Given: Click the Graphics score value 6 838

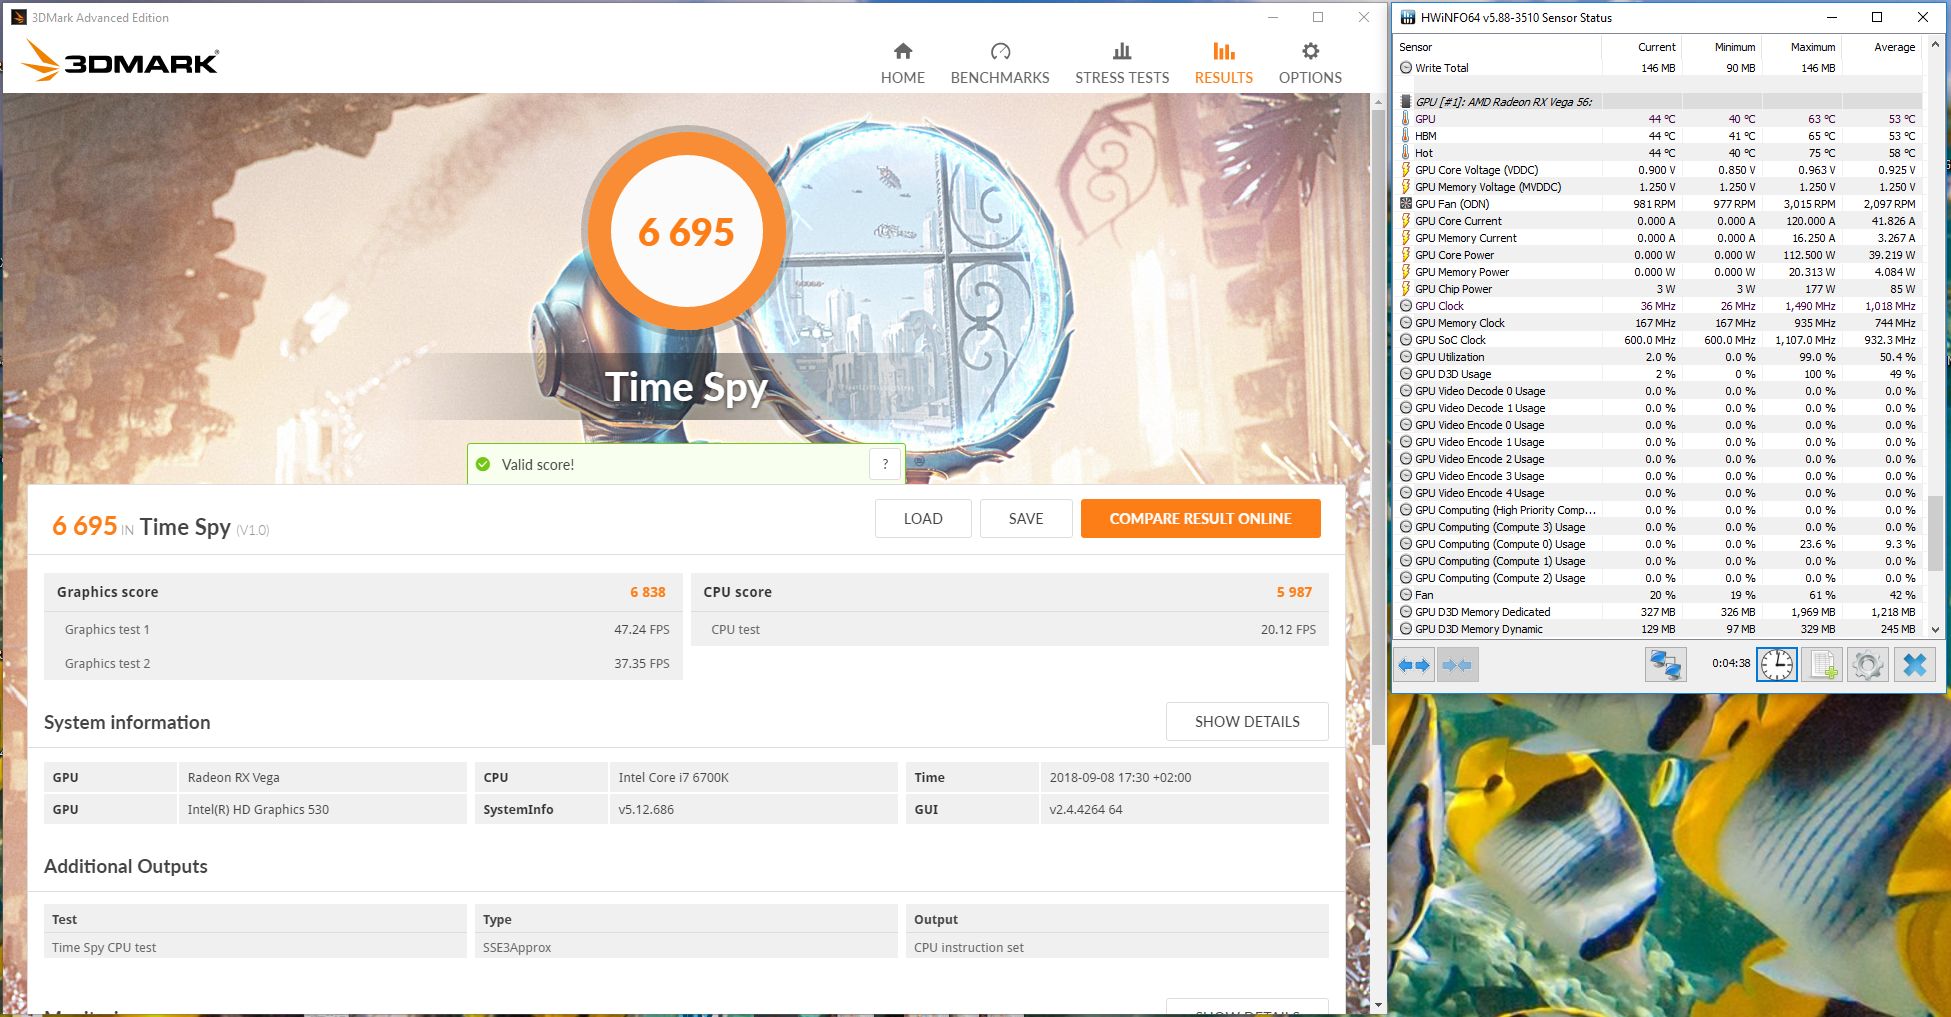Looking at the screenshot, I should coord(647,592).
